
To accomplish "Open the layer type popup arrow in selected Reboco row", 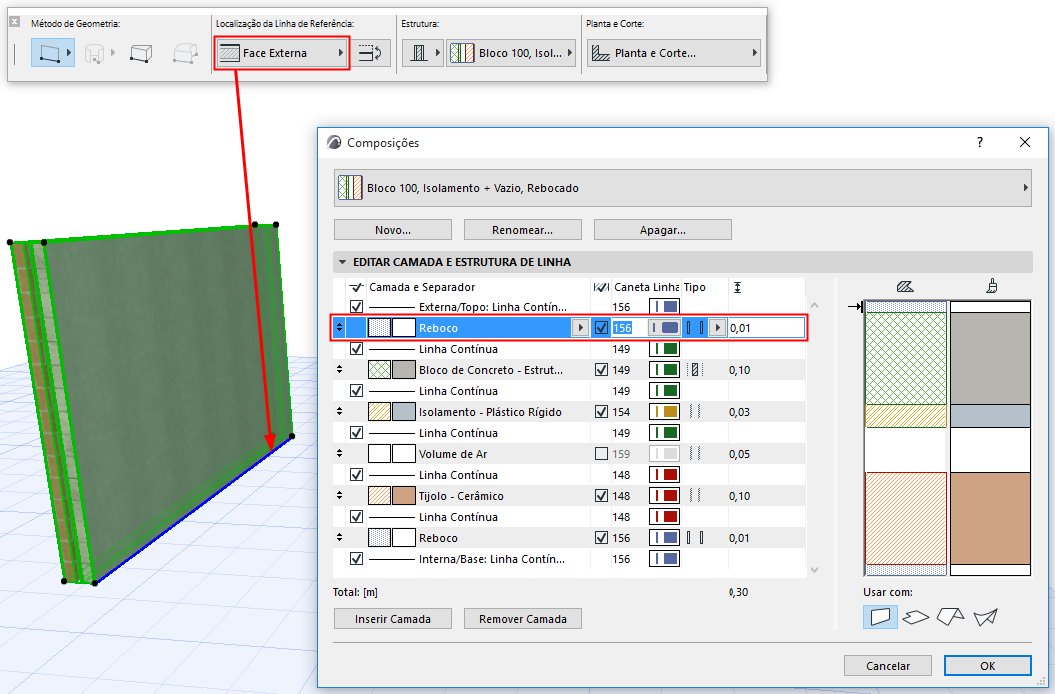I will (x=717, y=328).
